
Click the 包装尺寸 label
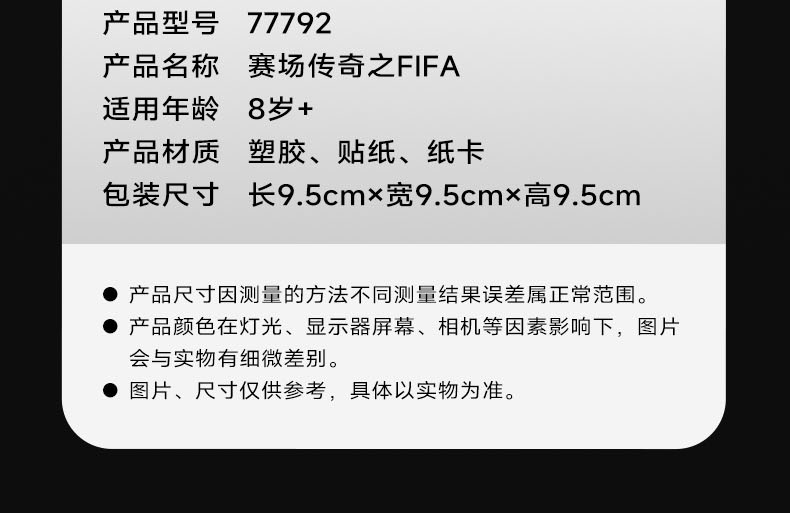click(161, 195)
